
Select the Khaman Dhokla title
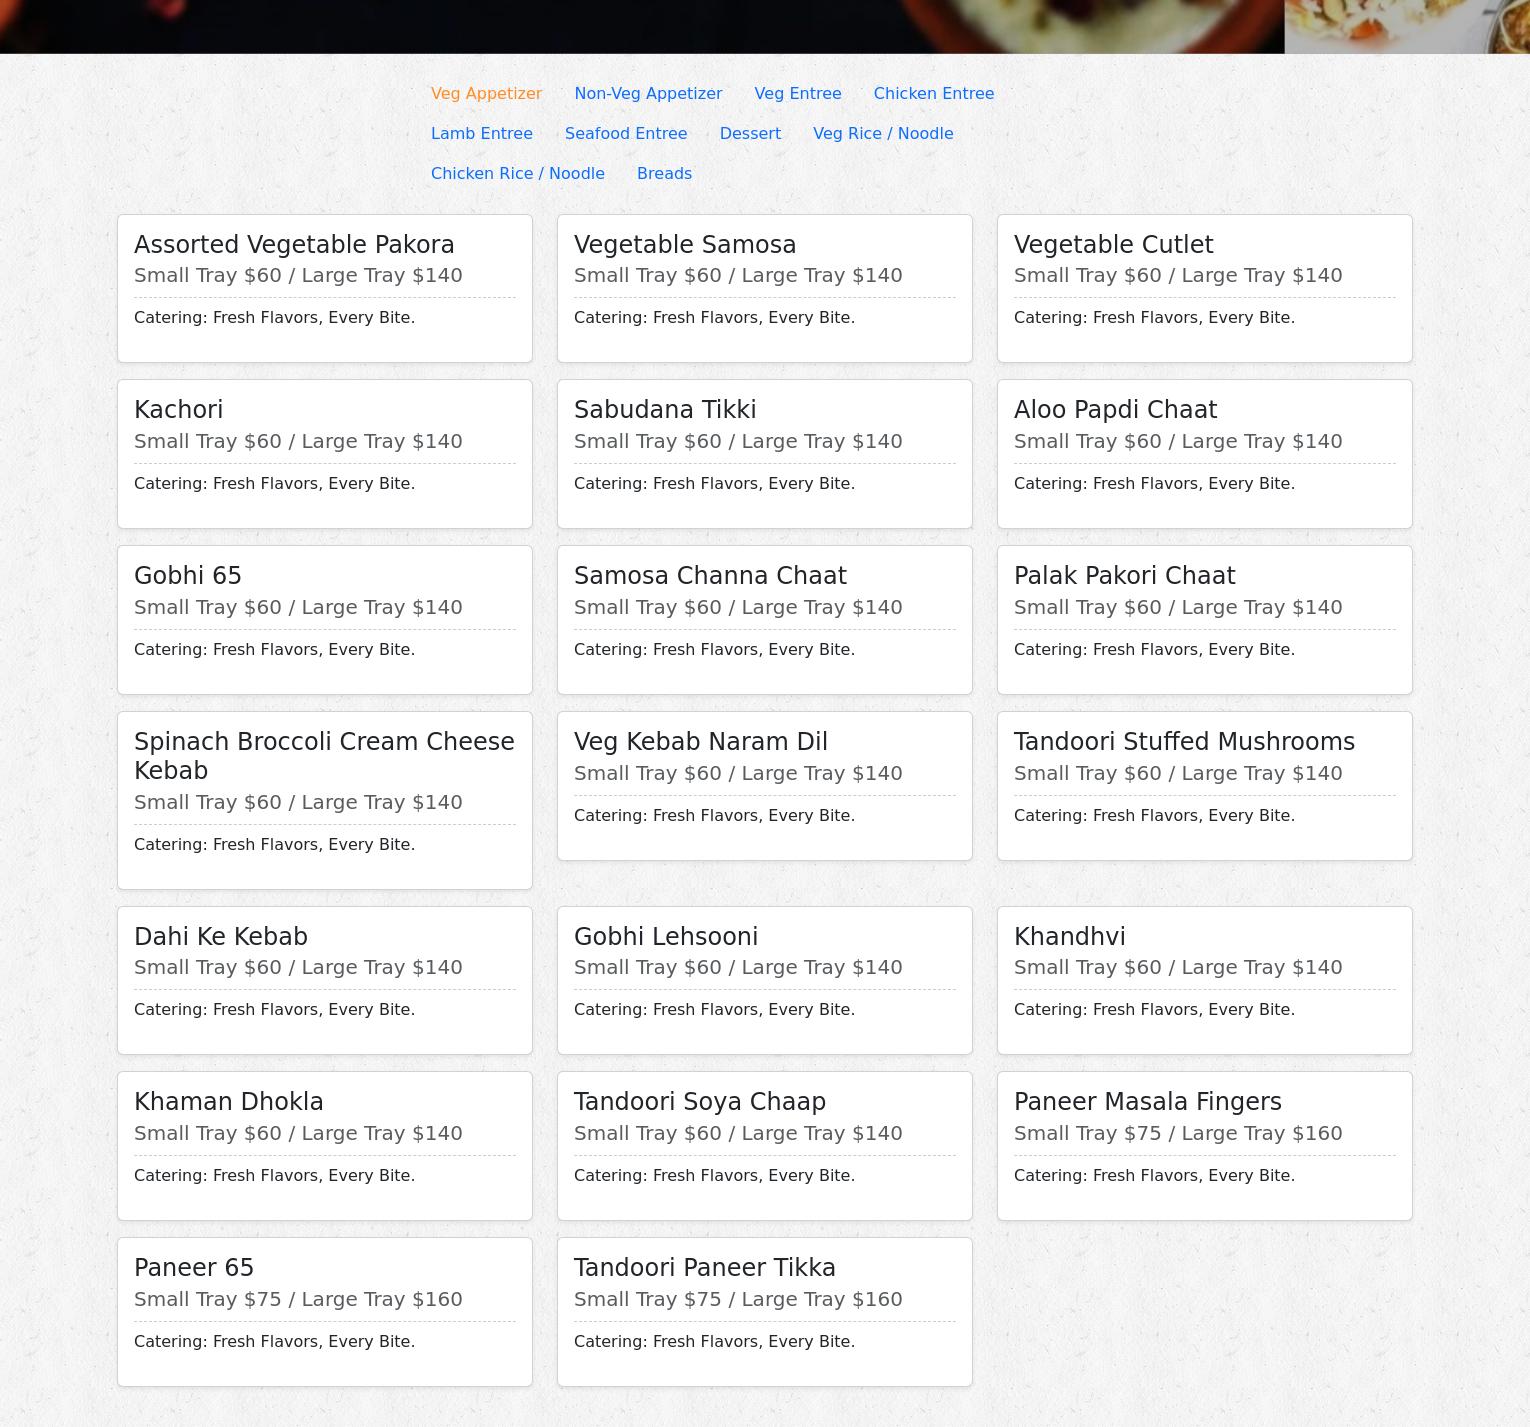coord(229,1102)
